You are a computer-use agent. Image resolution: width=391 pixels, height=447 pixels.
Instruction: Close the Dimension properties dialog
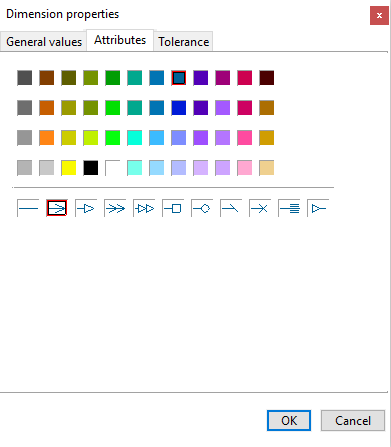(x=379, y=15)
